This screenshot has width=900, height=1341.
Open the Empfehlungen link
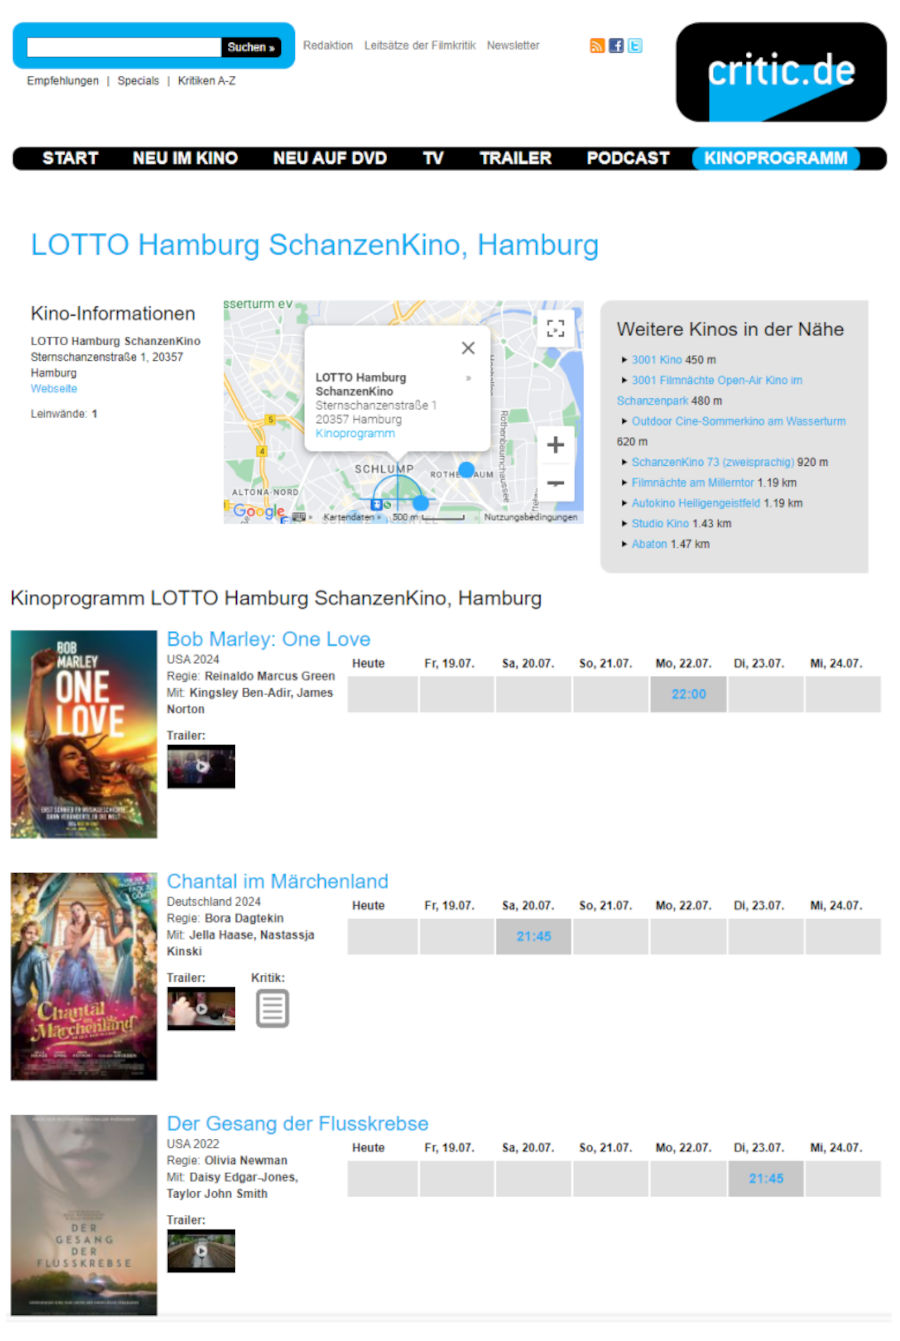pos(63,81)
